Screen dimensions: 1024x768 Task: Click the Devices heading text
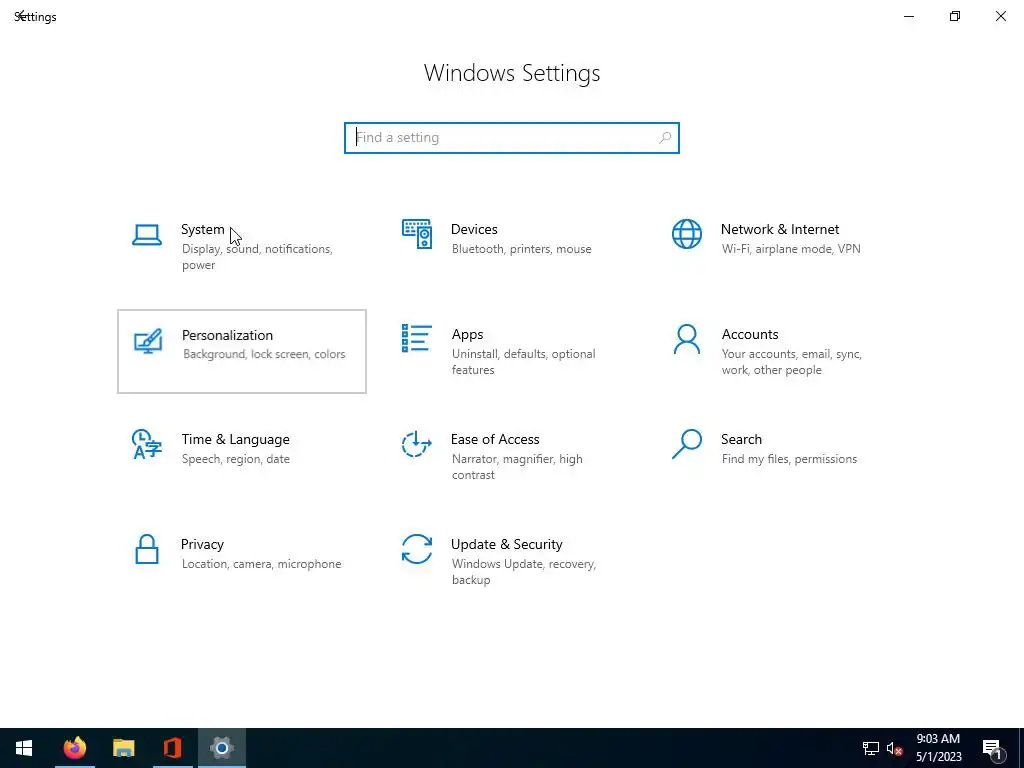474,229
